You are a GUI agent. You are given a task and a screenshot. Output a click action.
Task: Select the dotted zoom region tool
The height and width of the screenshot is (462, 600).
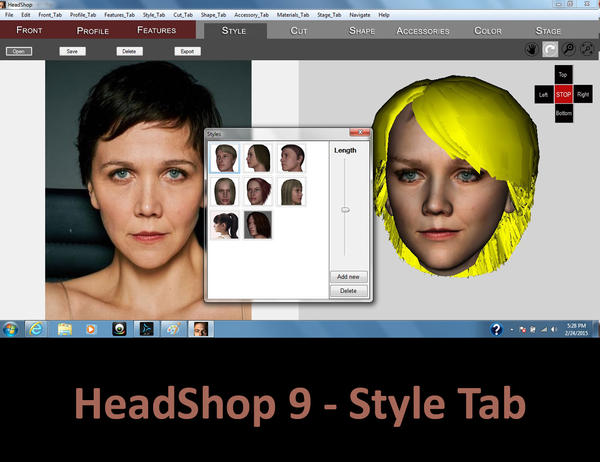588,50
